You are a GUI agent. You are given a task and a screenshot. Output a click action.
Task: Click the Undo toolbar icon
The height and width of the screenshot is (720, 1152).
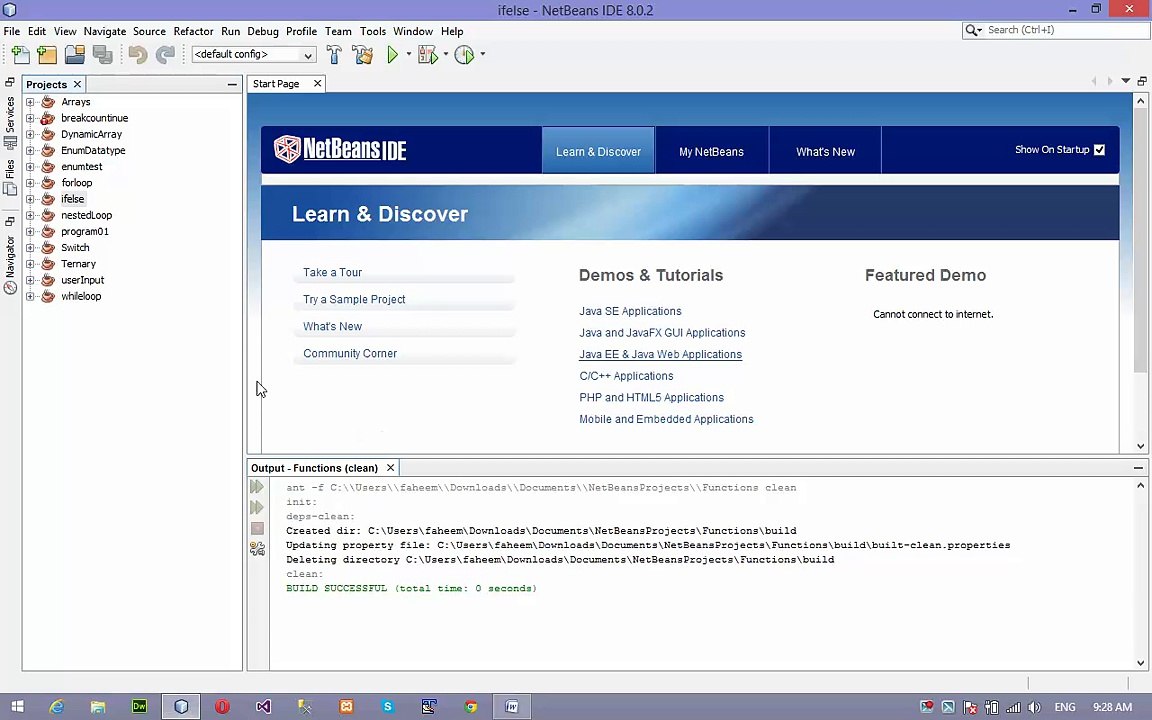[x=137, y=54]
